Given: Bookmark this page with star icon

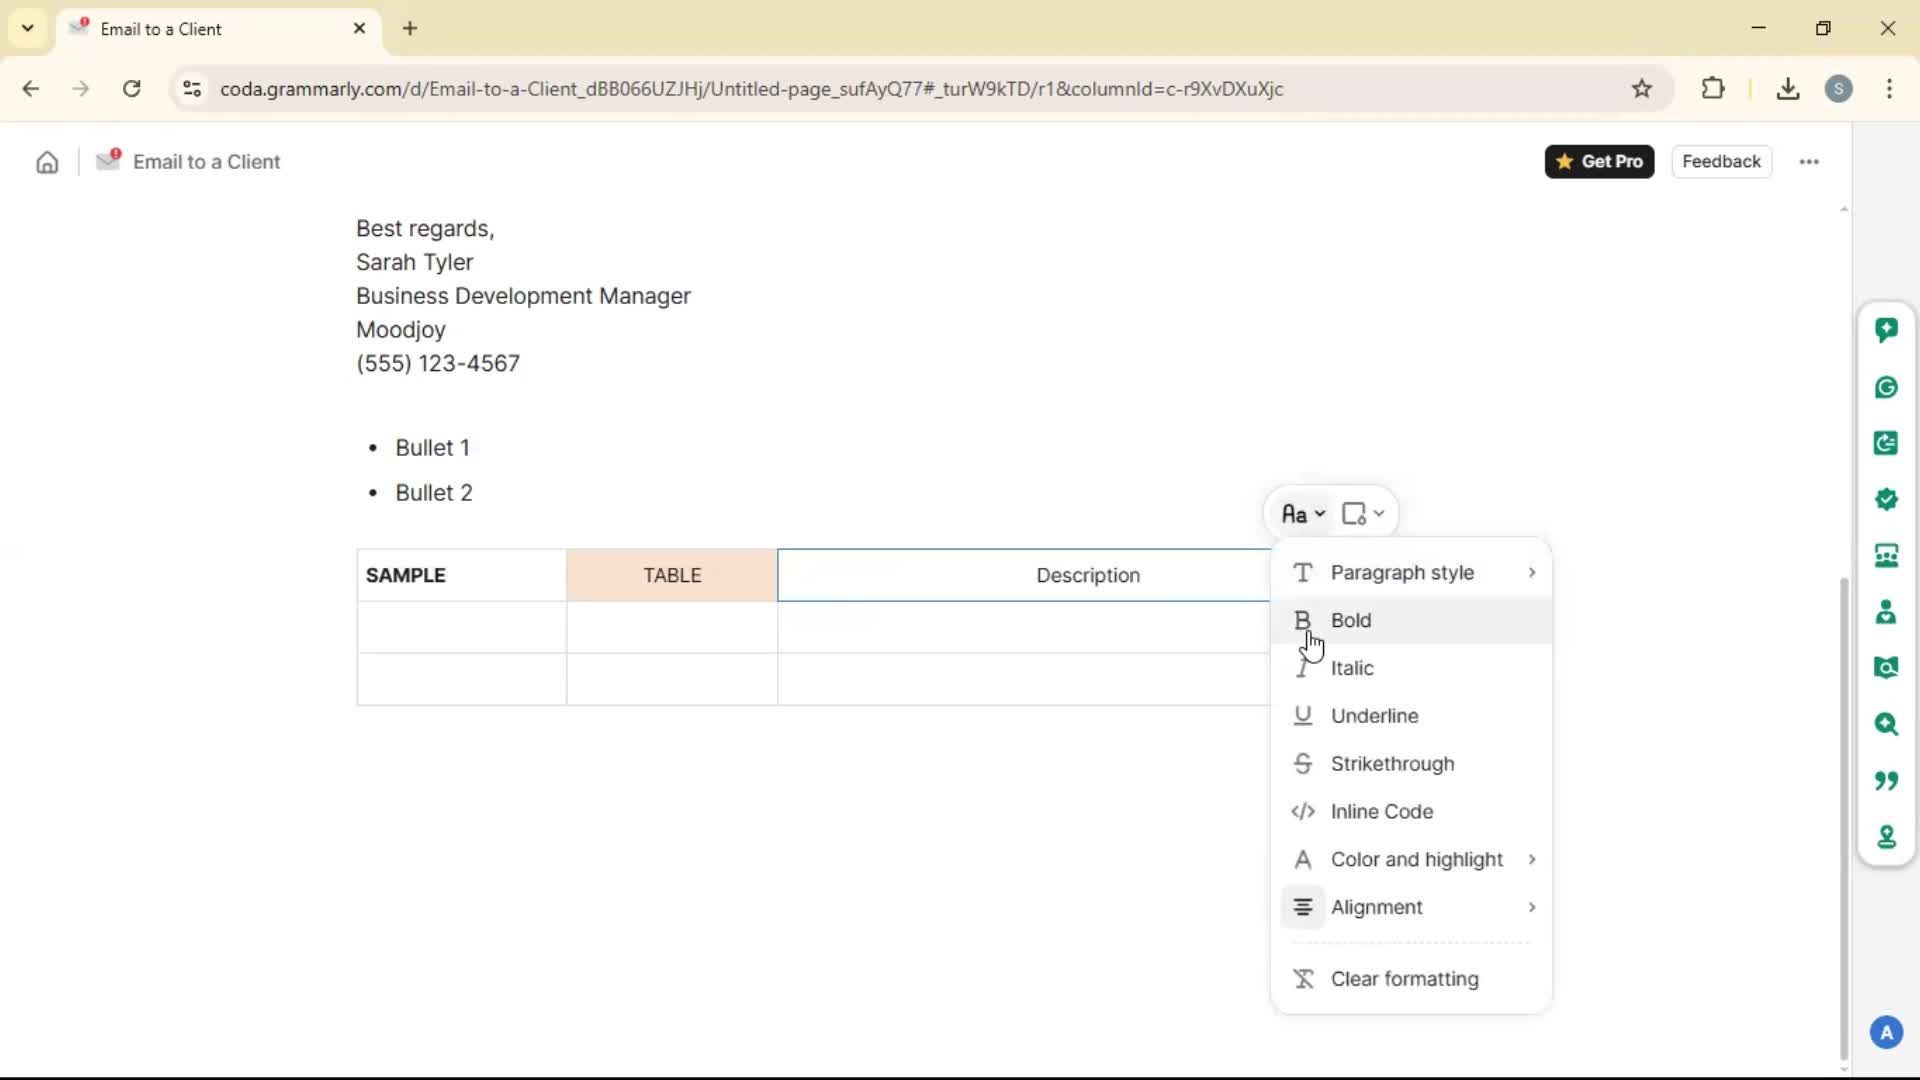Looking at the screenshot, I should (1642, 89).
